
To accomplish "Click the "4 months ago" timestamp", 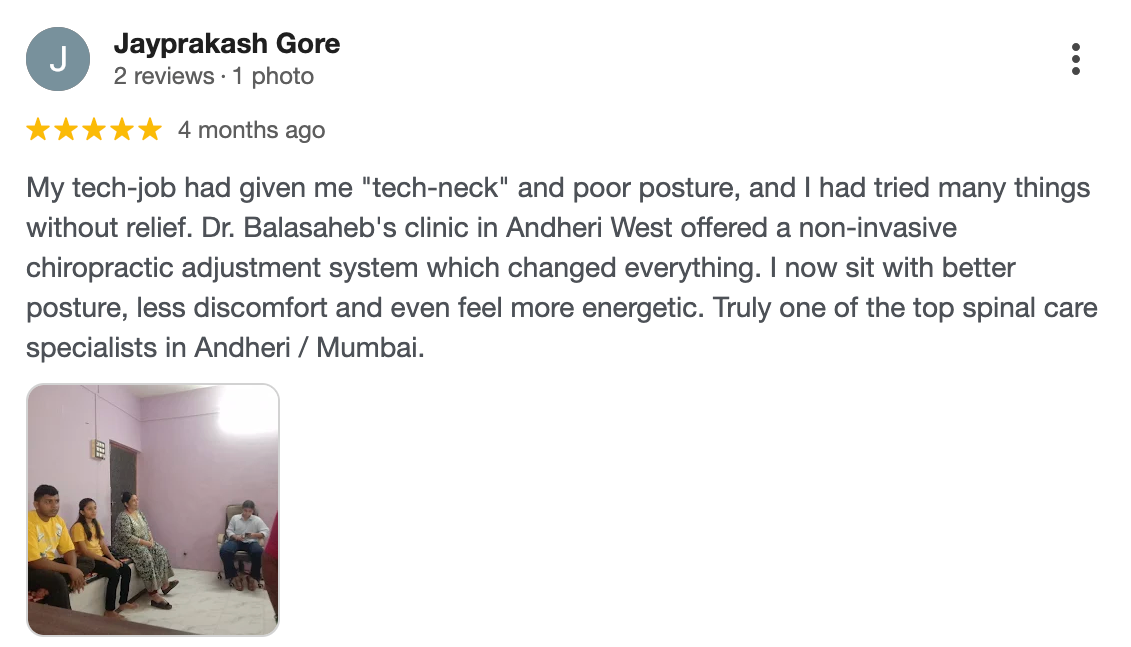I will (251, 130).
